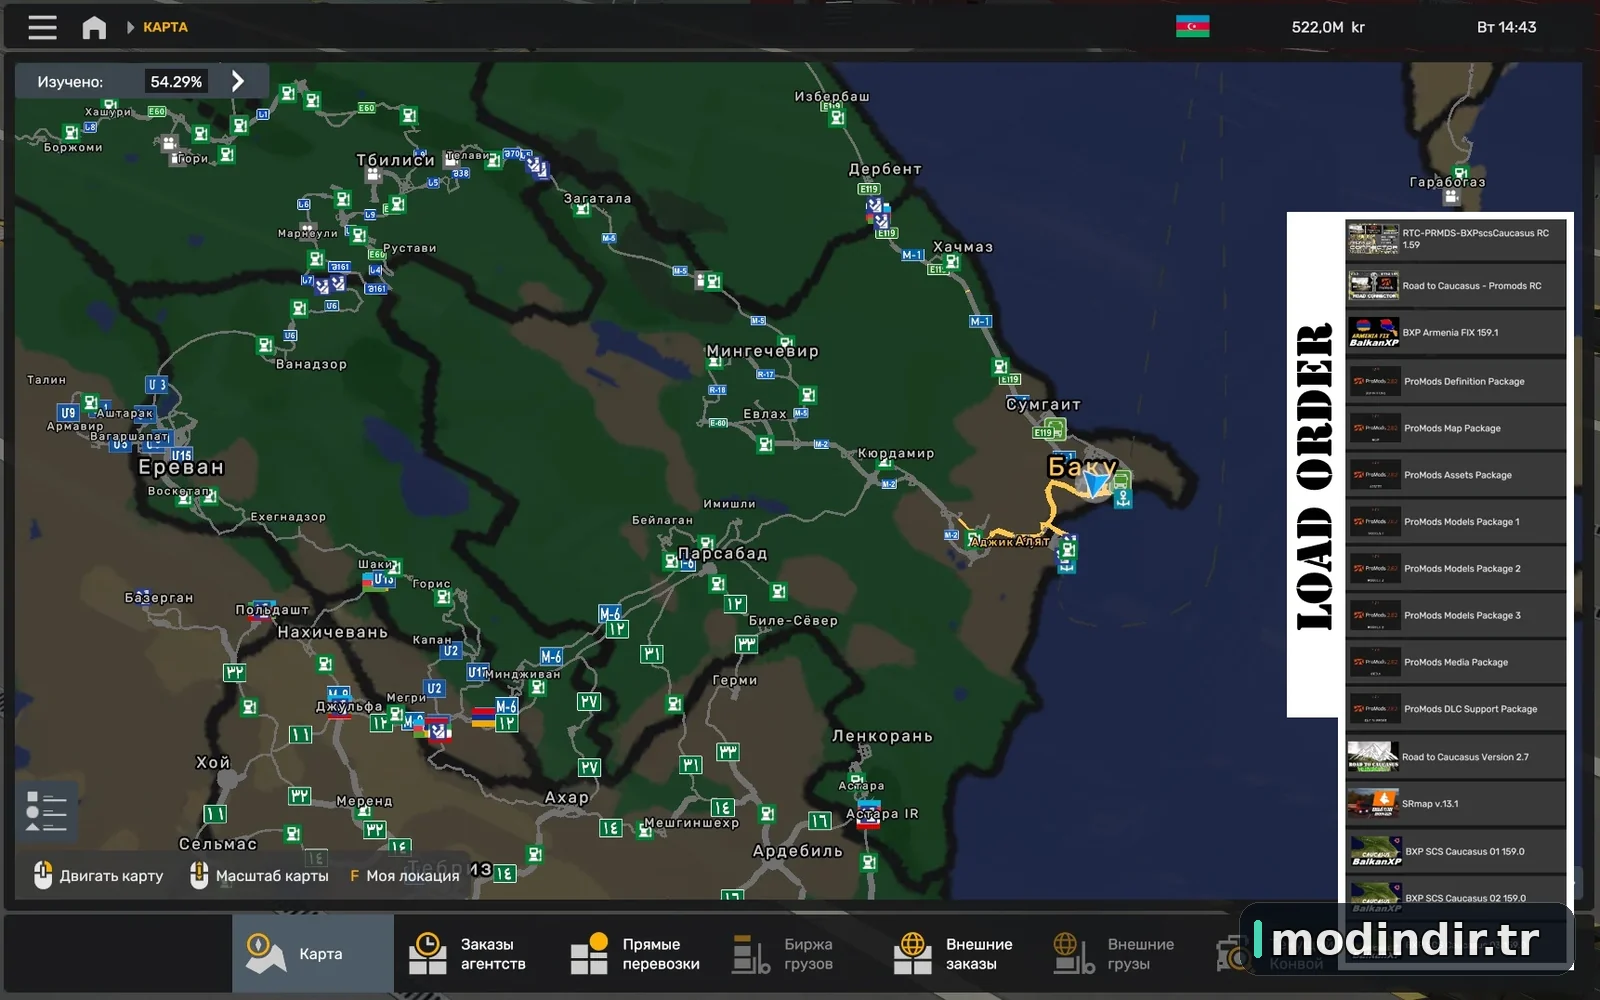Click the Ленкорань city label

coord(882,736)
